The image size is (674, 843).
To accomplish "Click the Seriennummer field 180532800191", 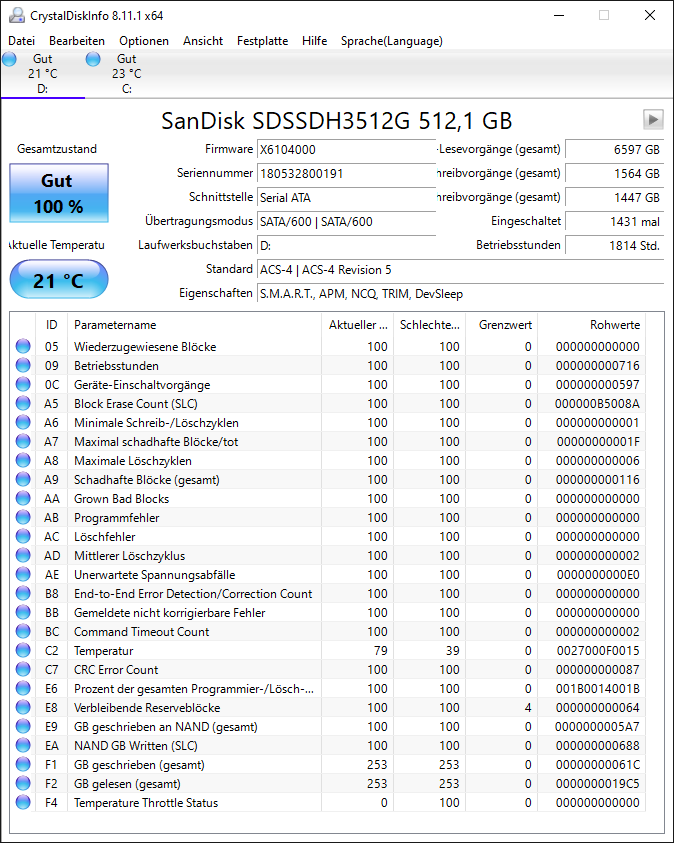I will pyautogui.click(x=346, y=174).
